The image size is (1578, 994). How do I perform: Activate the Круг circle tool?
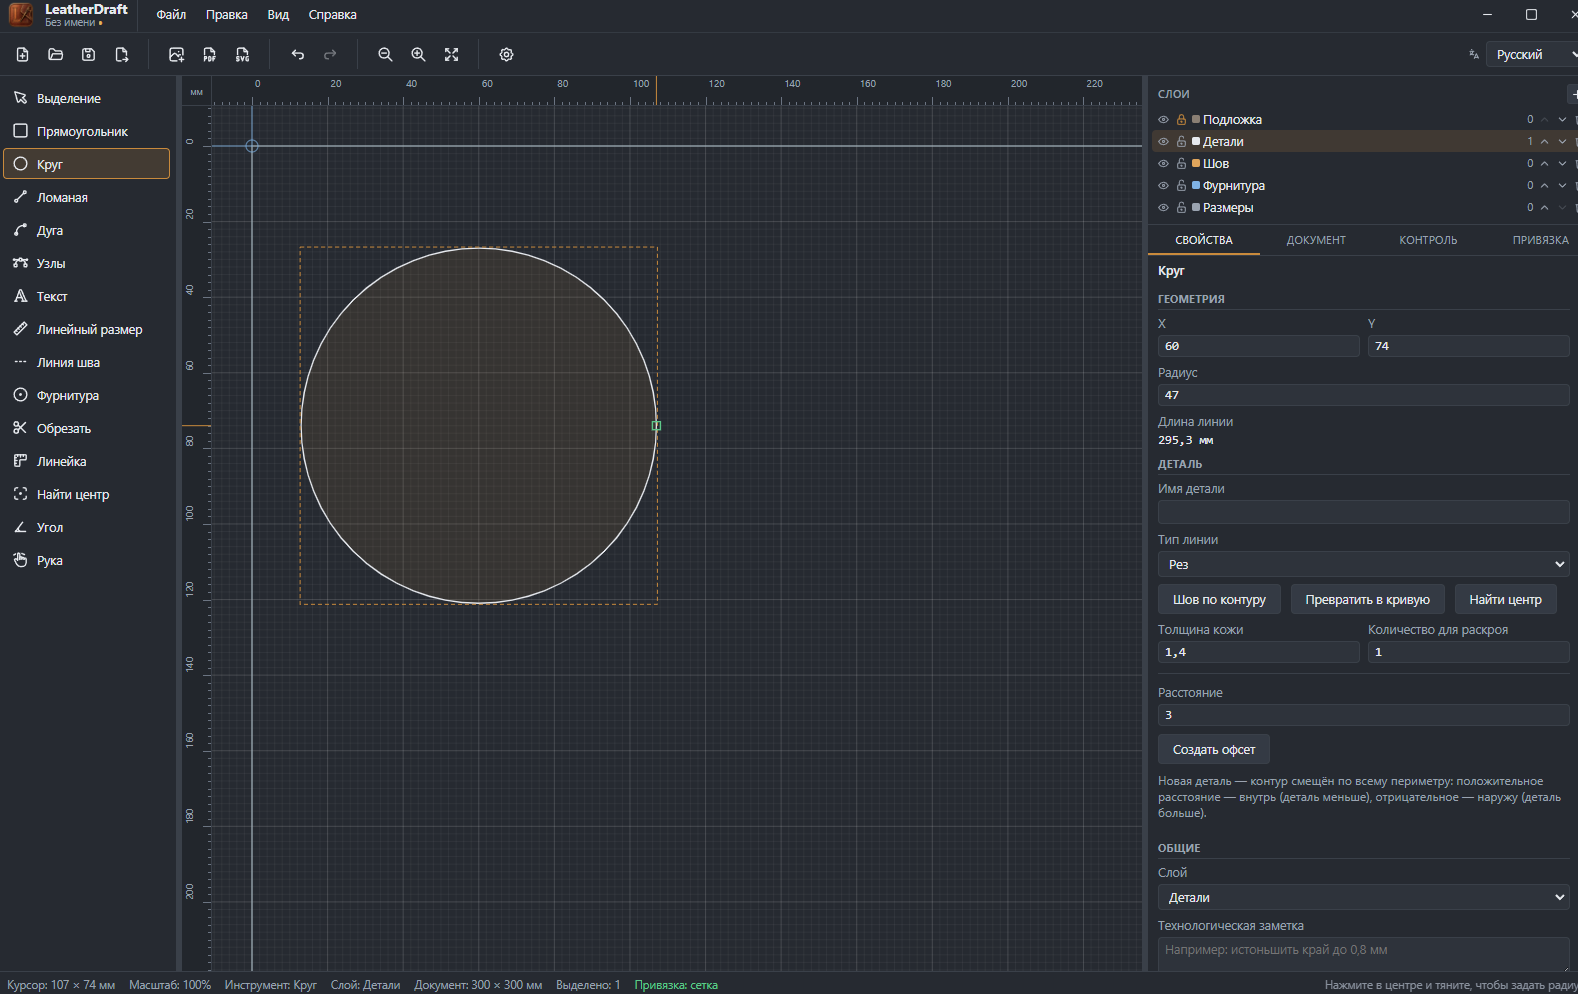87,164
